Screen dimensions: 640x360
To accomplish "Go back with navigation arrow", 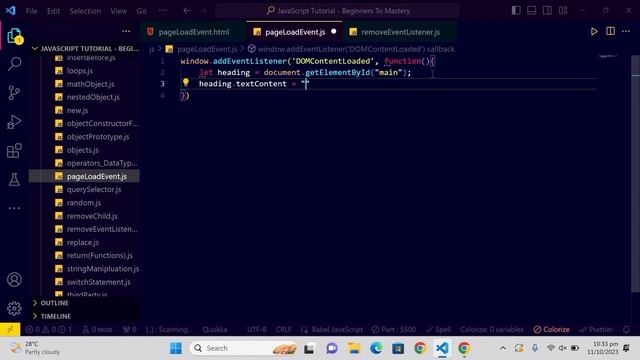I will [187, 11].
